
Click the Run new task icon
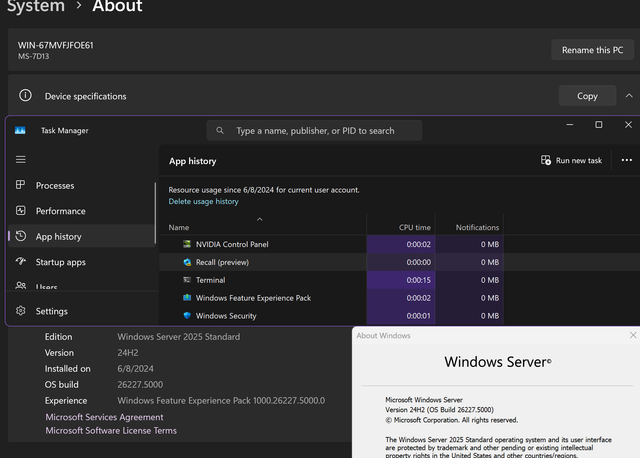[546, 160]
